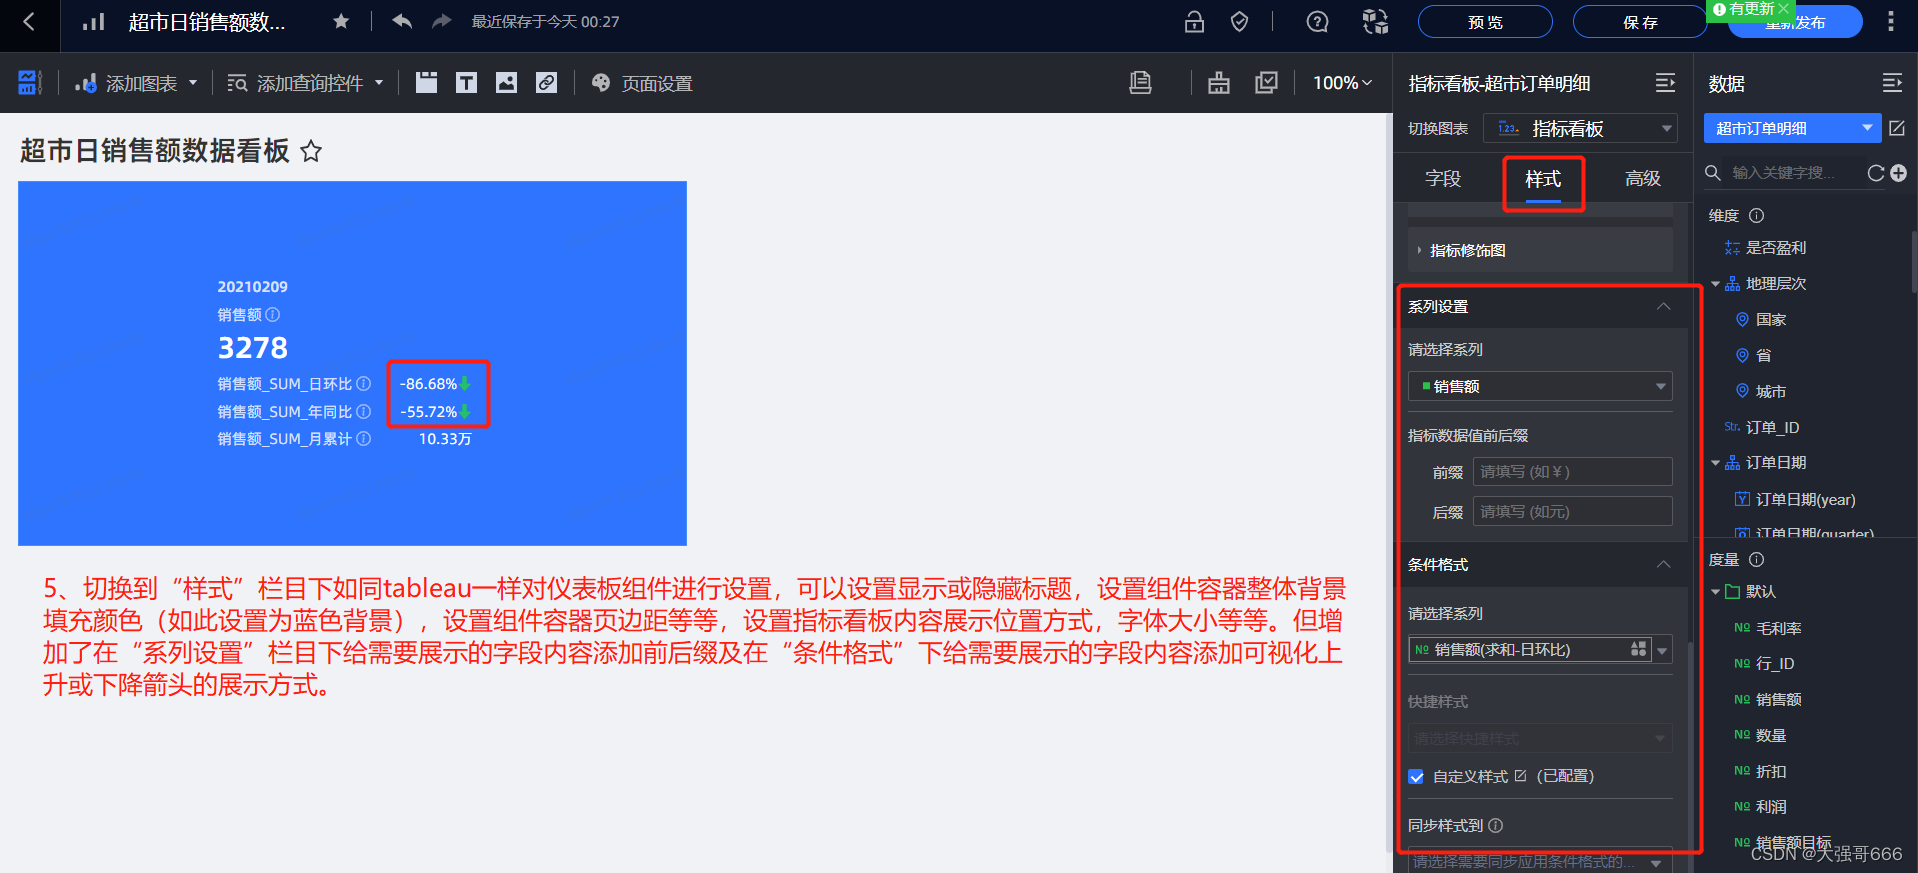Image resolution: width=1918 pixels, height=873 pixels.
Task: Select the 利润 measure field
Action: [1770, 806]
